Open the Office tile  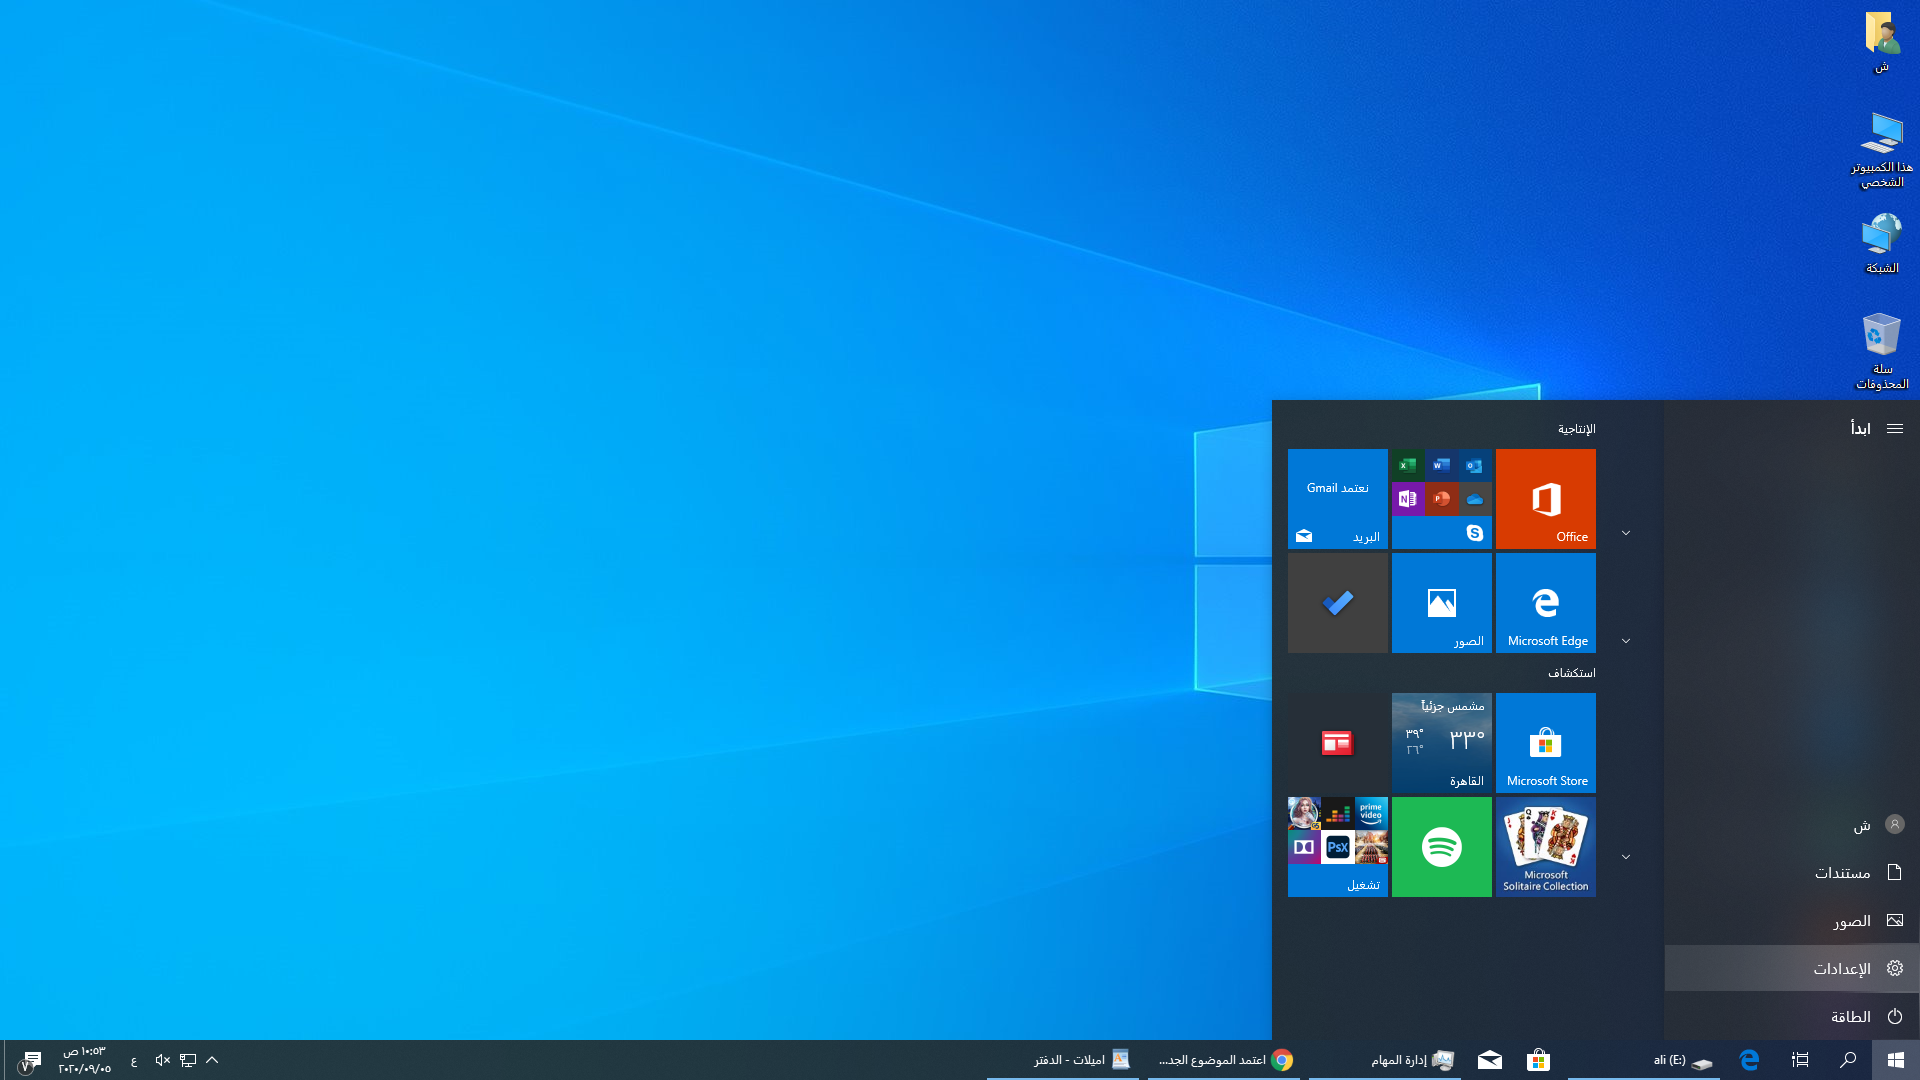pos(1545,499)
